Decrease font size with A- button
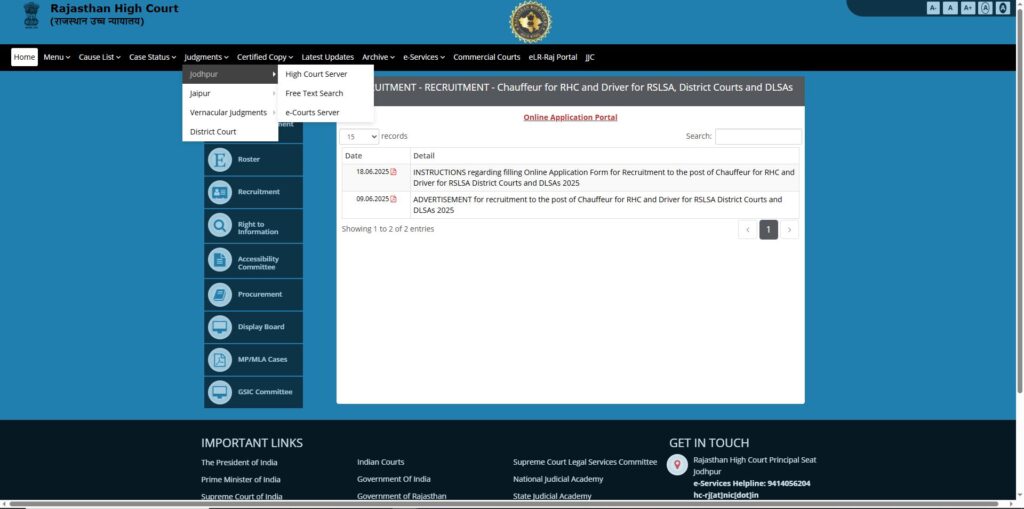Image resolution: width=1024 pixels, height=509 pixels. tap(933, 8)
